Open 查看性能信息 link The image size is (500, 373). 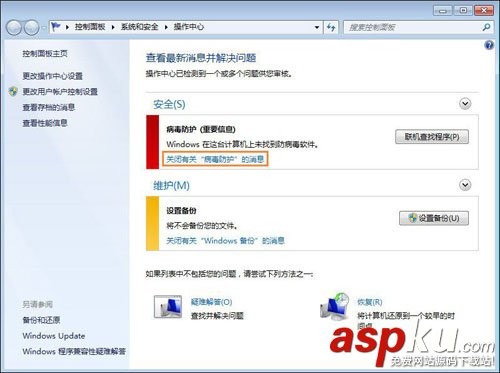click(x=45, y=123)
